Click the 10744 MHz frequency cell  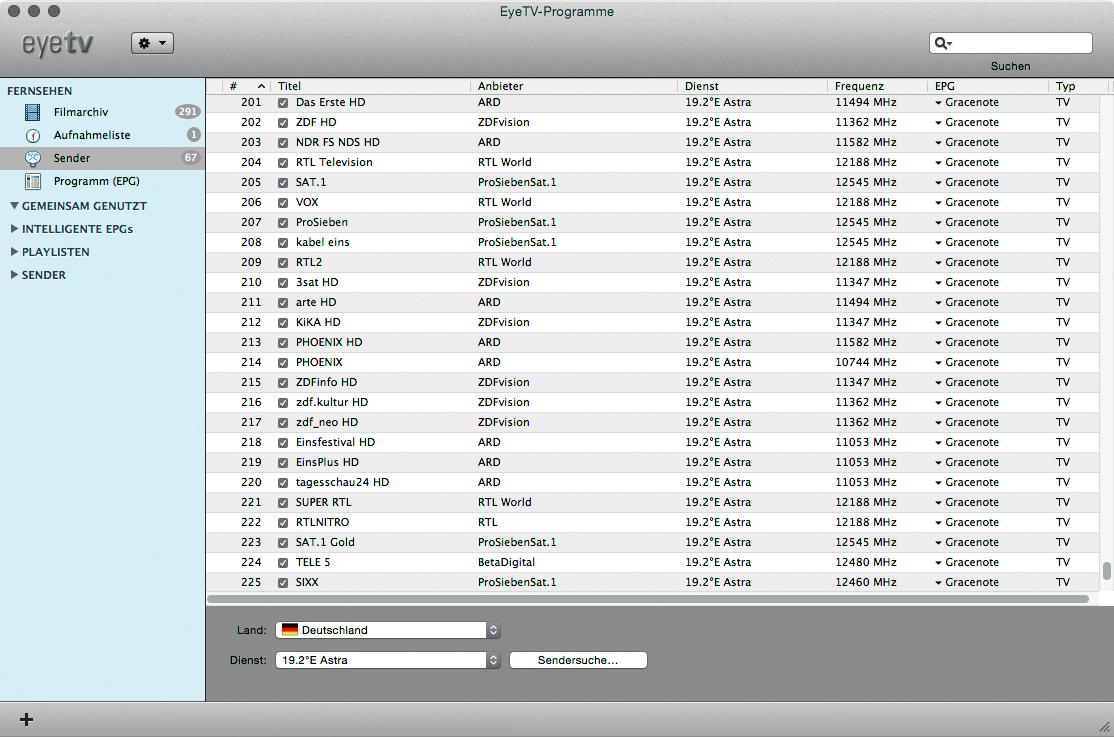pyautogui.click(x=866, y=362)
